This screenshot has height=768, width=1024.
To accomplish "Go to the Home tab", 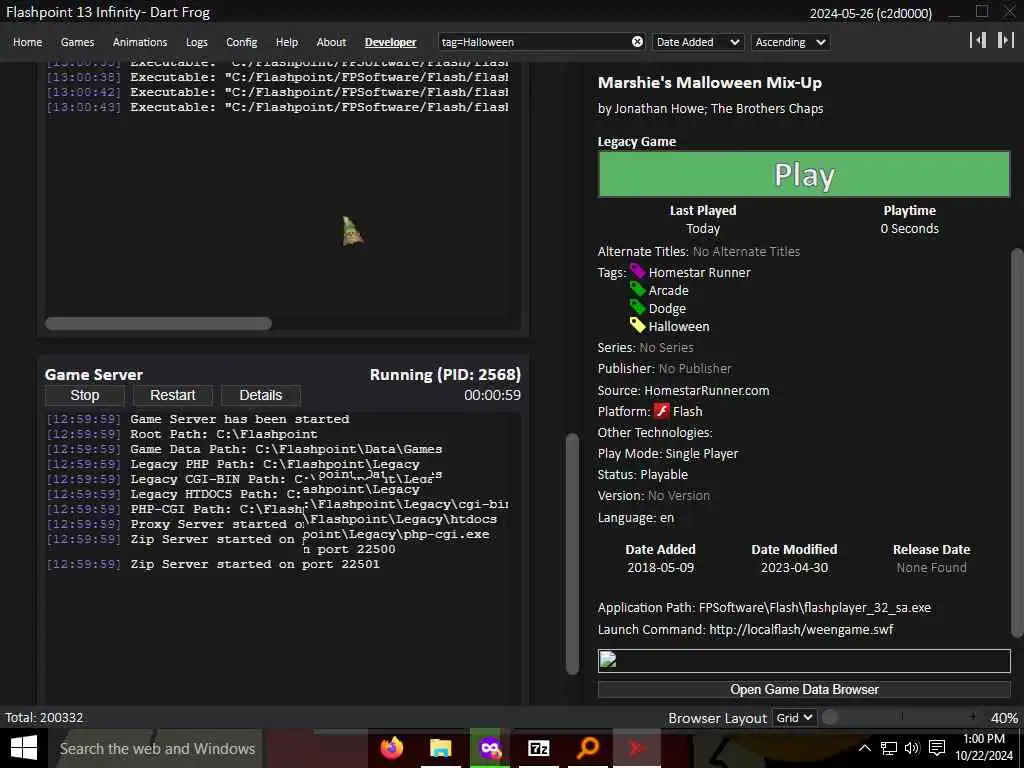I will (27, 42).
